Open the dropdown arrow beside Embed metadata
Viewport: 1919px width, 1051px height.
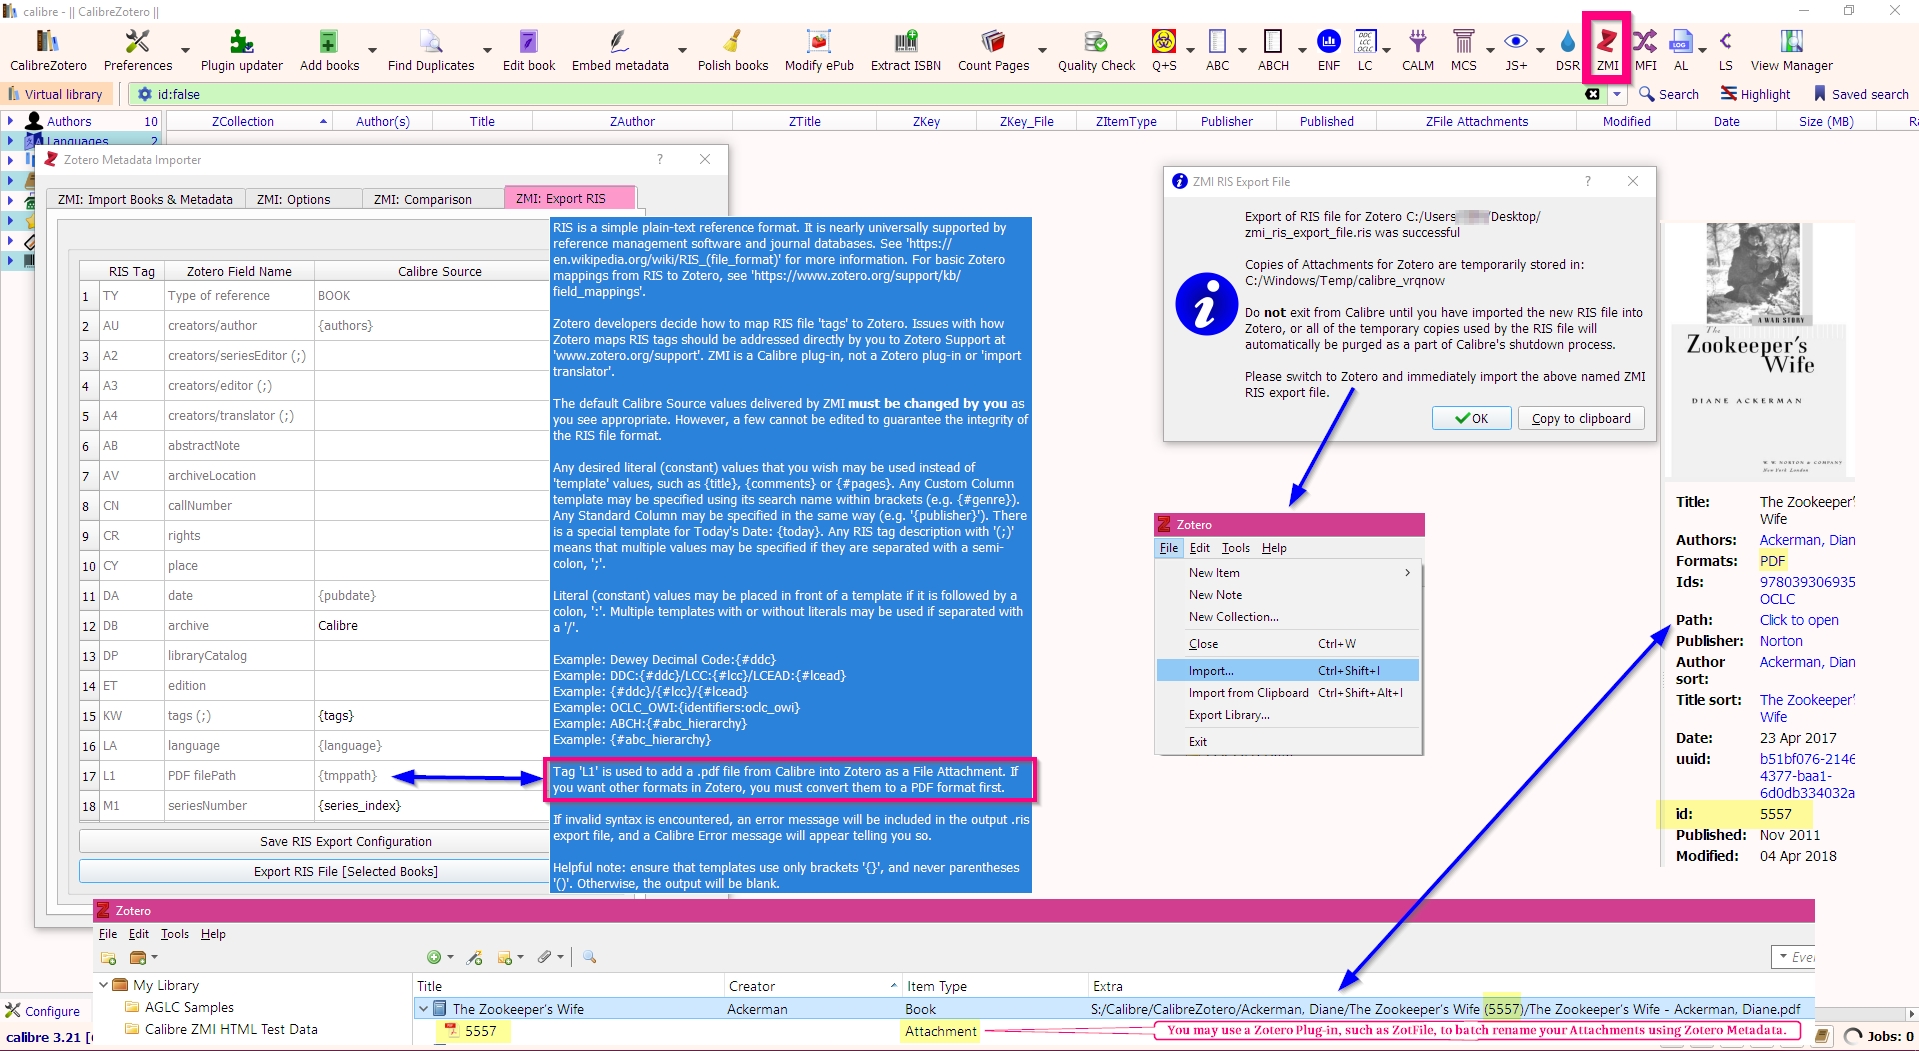[x=682, y=50]
